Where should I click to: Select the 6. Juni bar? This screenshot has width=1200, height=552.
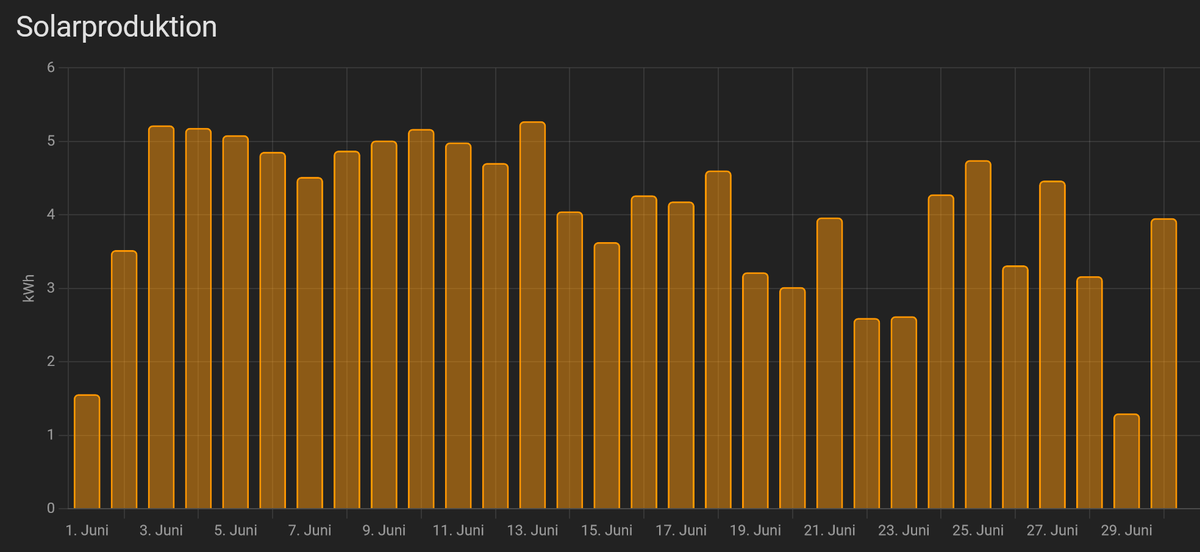272,331
